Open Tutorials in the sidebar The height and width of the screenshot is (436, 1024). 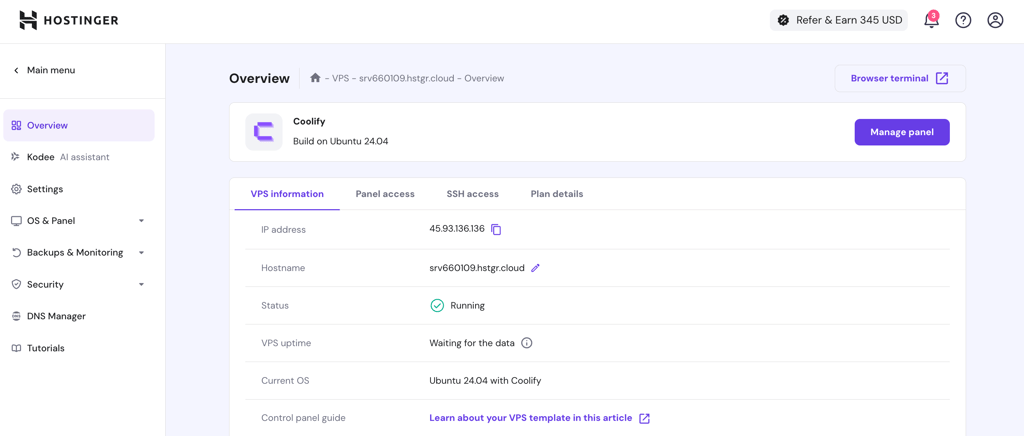[79, 349]
